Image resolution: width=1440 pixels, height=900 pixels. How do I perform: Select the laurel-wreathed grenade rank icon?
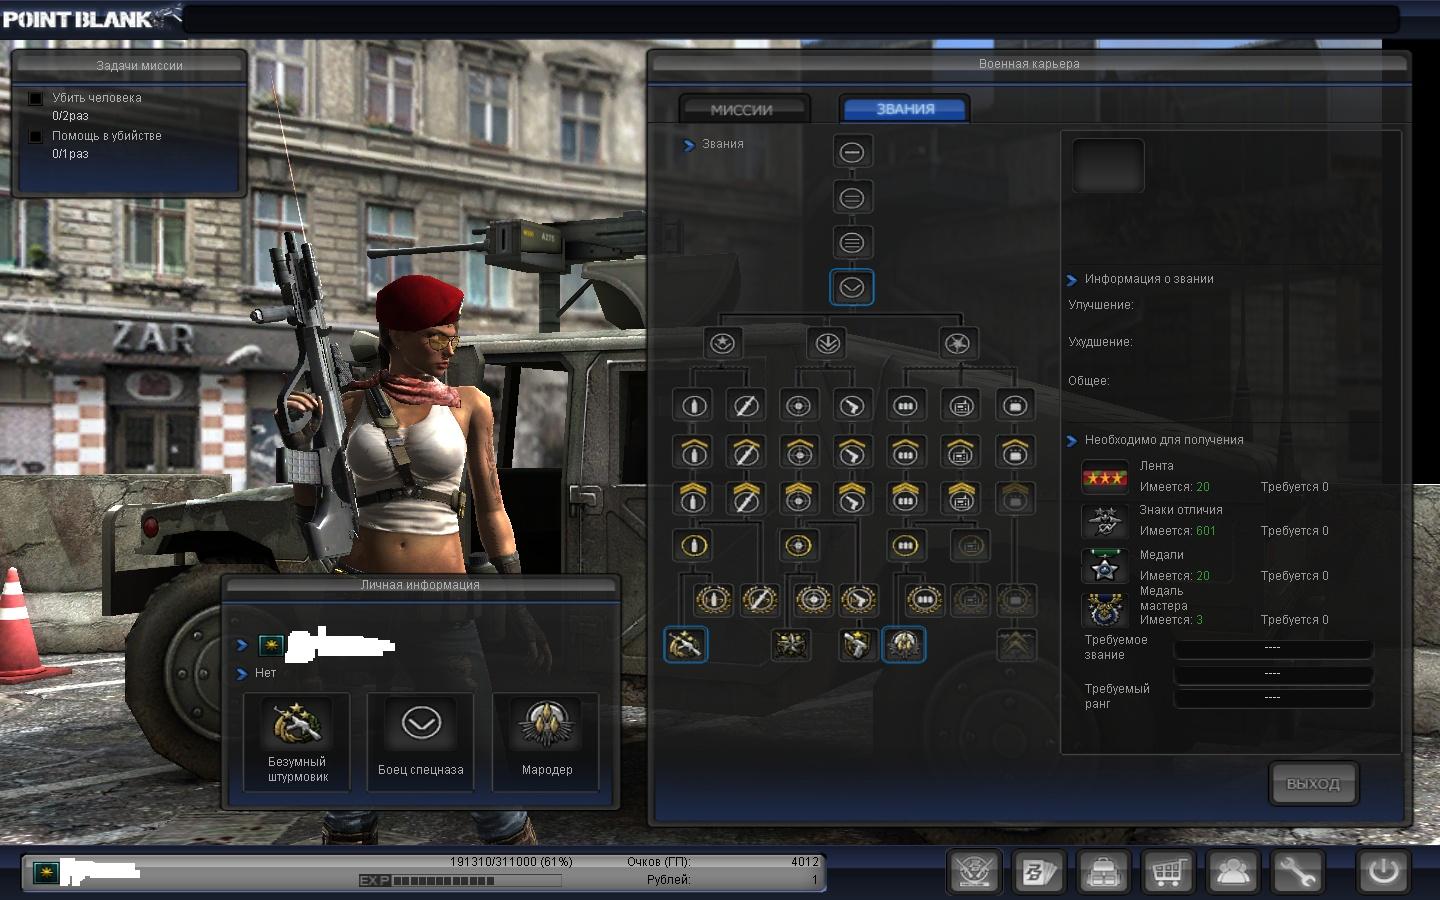[x=713, y=600]
